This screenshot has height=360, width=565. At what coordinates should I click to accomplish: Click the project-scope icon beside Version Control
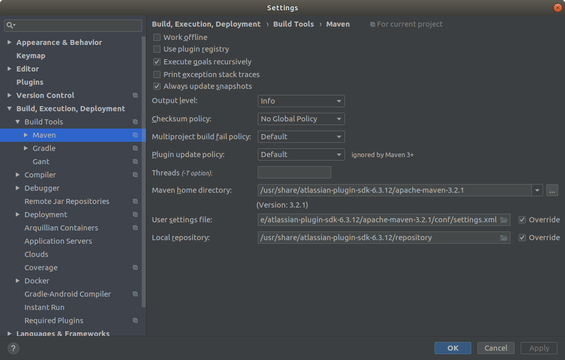click(x=135, y=95)
